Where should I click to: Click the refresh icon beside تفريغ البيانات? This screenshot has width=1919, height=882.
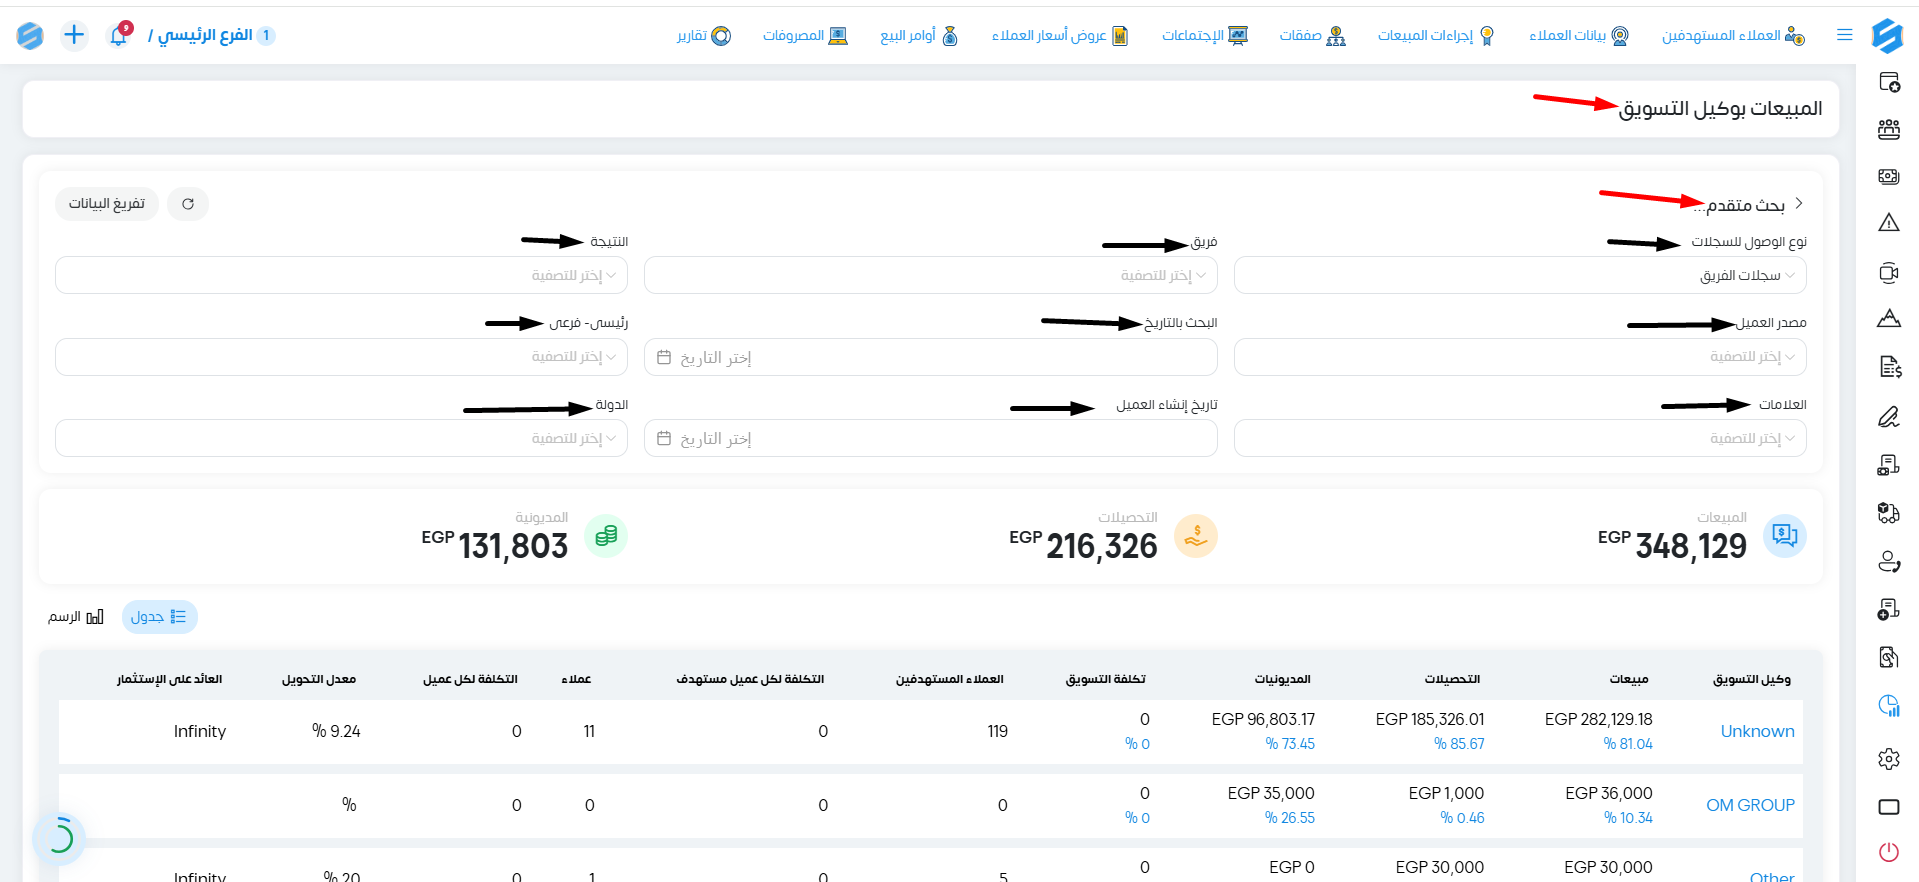point(188,204)
